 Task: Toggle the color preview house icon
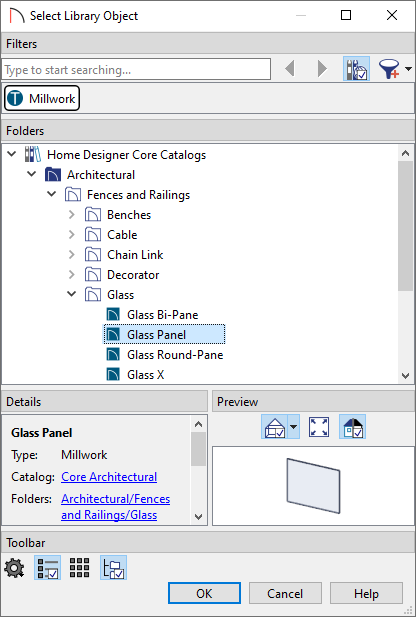click(353, 427)
